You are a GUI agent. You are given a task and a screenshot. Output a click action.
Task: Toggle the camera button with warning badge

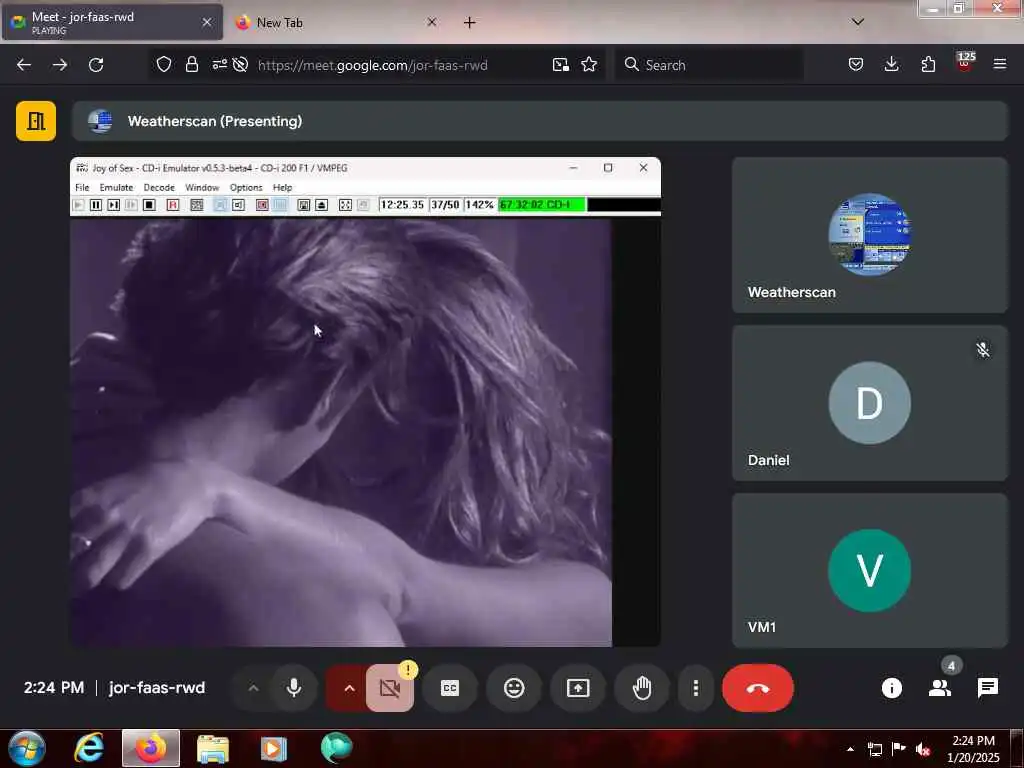tap(390, 688)
